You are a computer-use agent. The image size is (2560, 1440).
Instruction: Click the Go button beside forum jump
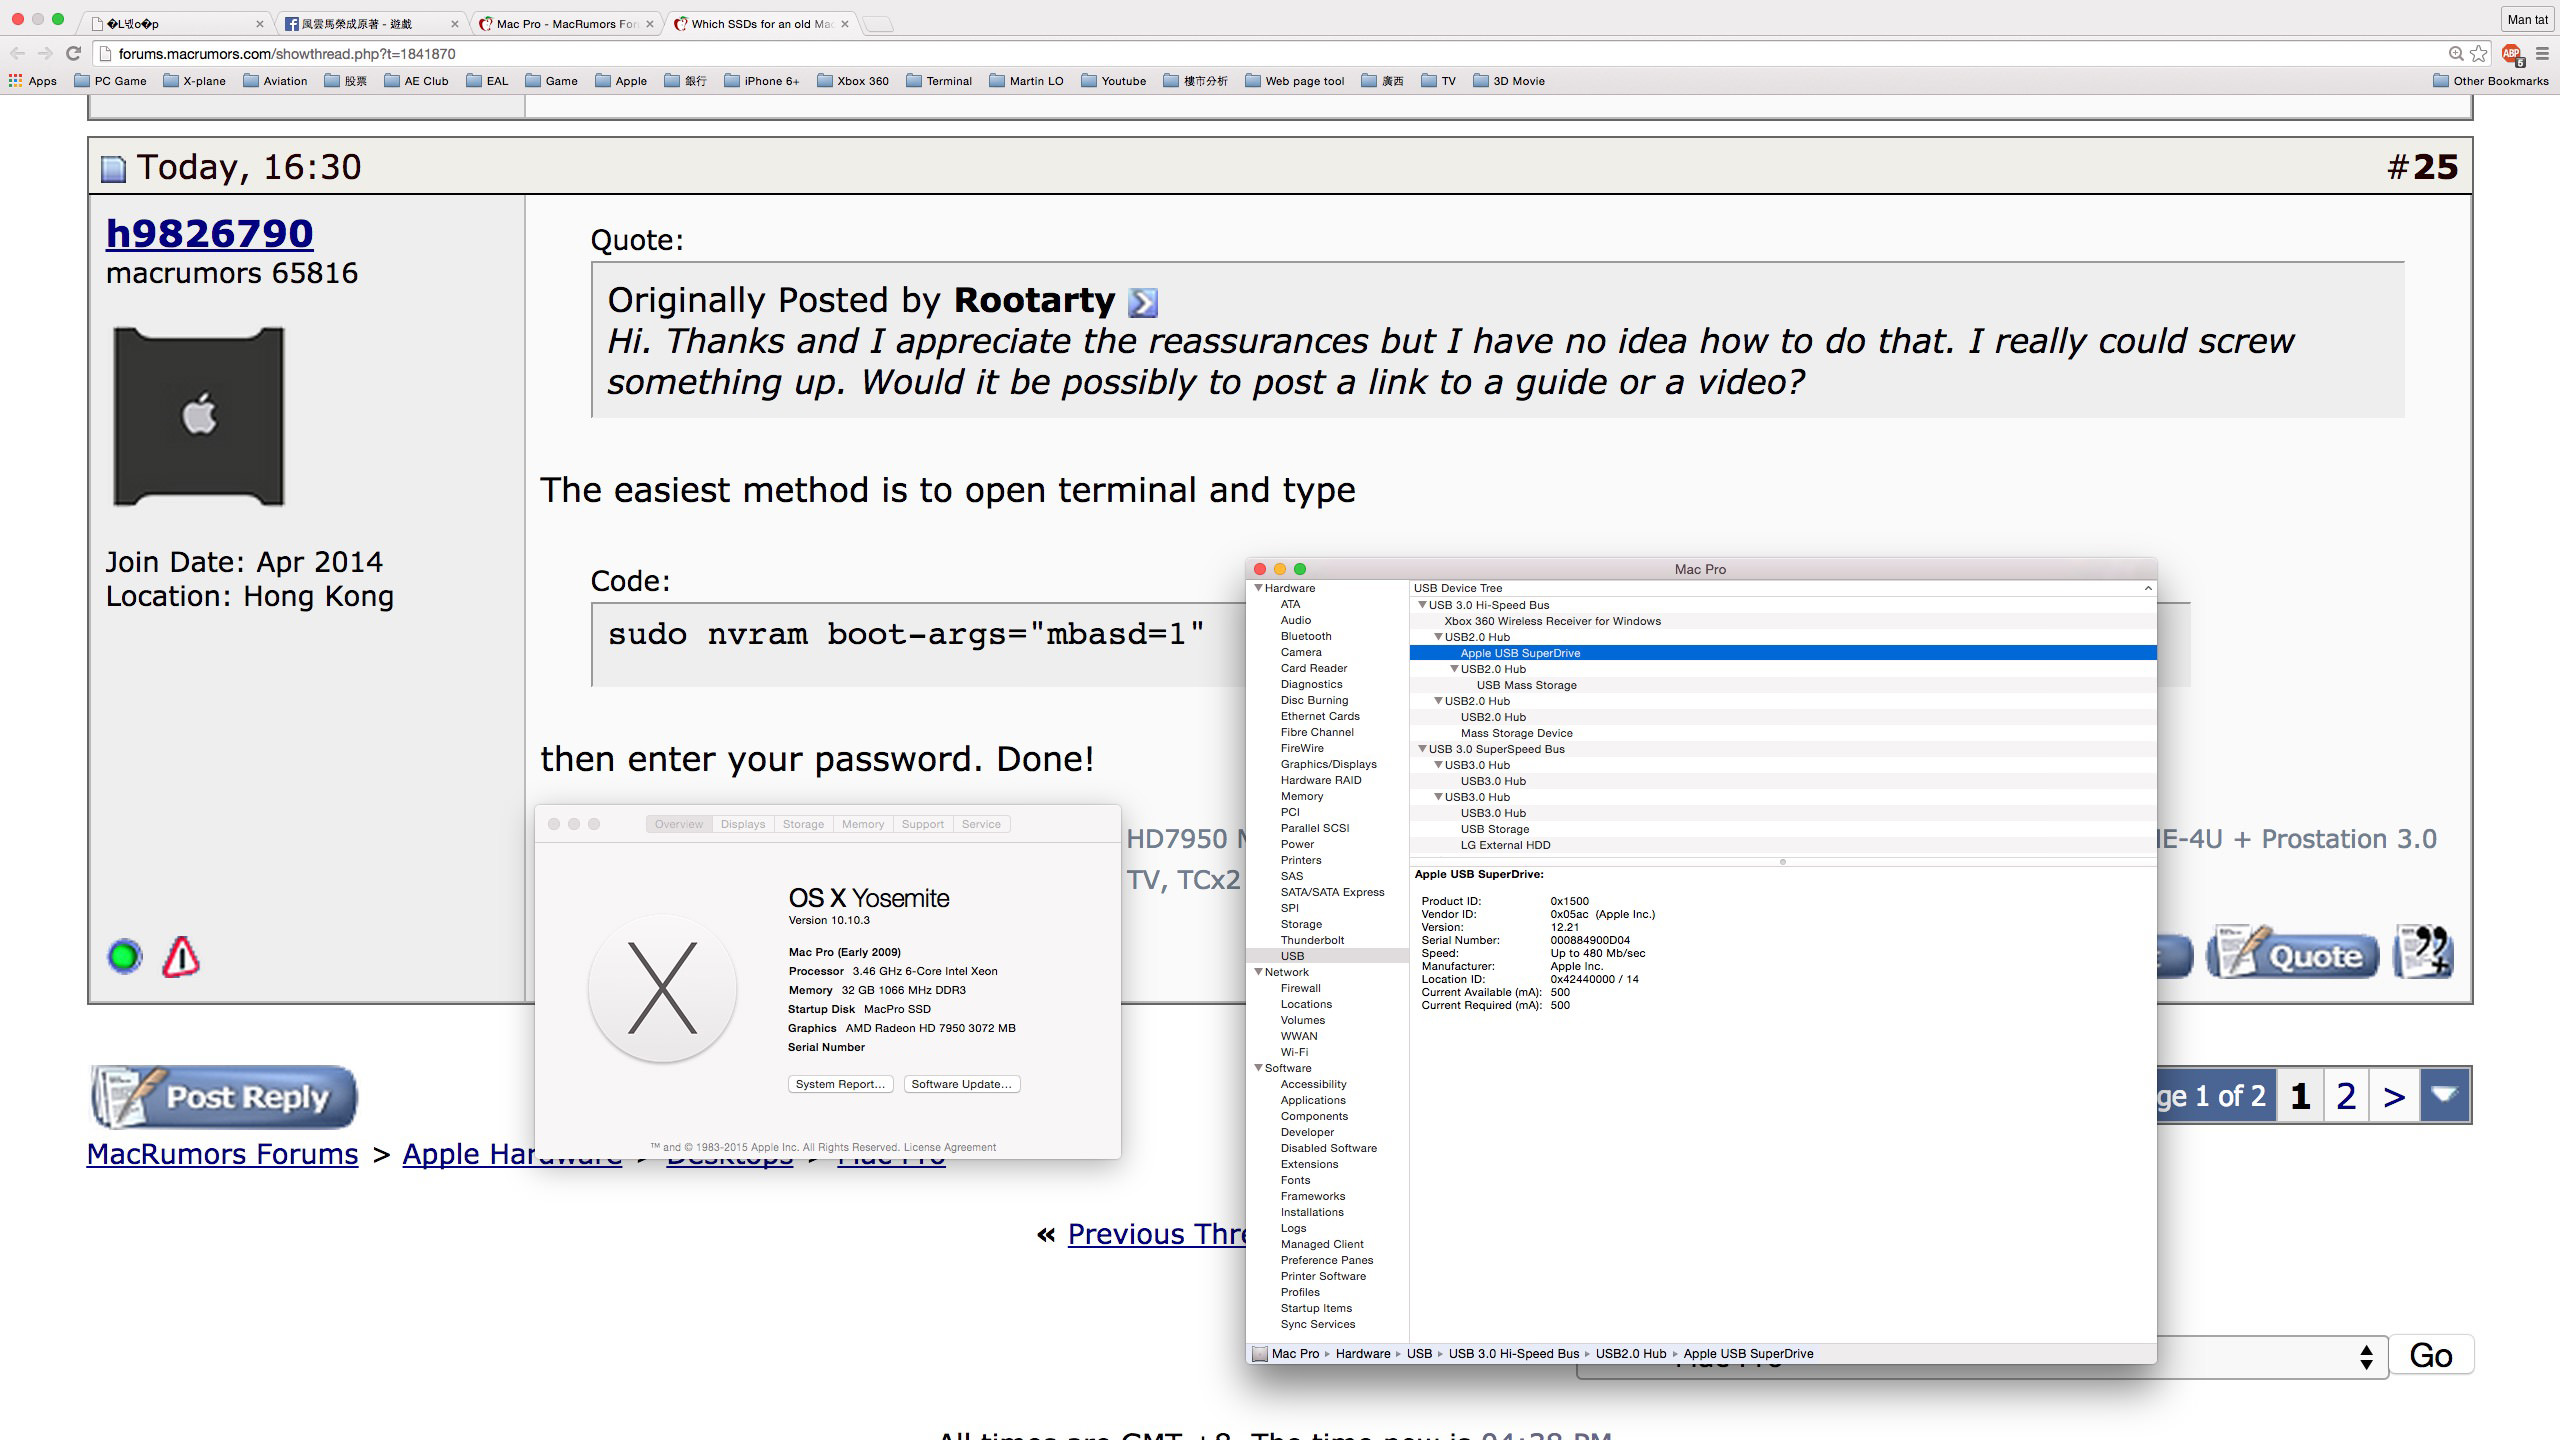[2431, 1356]
